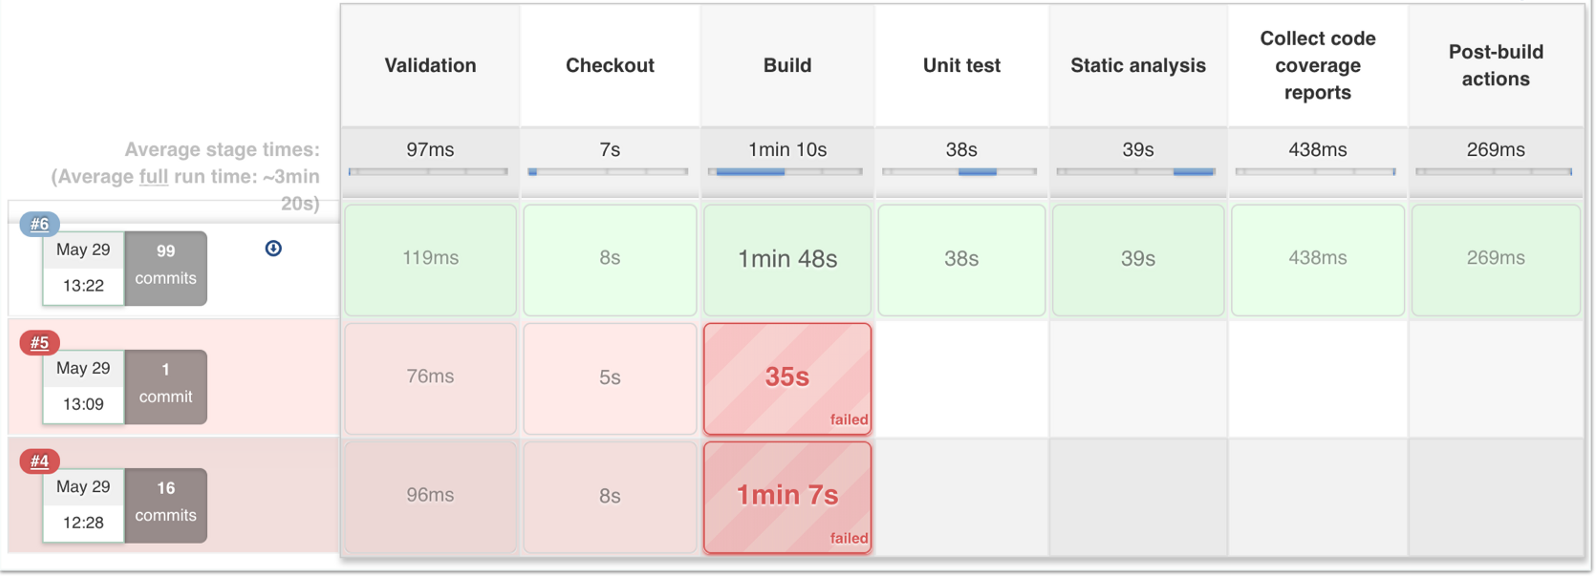The width and height of the screenshot is (1596, 576).
Task: Click the artifacts download icon for build #6
Action: (x=273, y=248)
